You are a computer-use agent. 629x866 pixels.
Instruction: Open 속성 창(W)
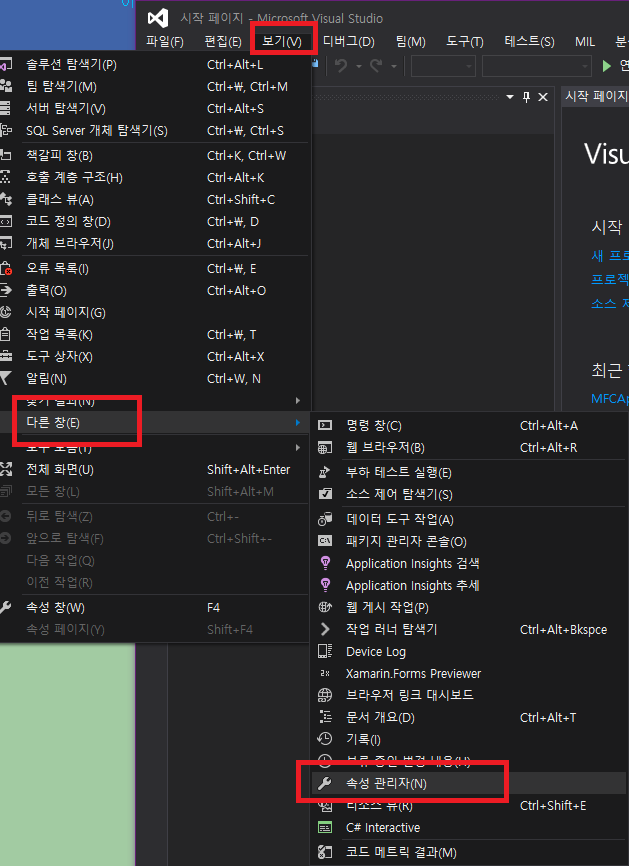click(x=155, y=608)
